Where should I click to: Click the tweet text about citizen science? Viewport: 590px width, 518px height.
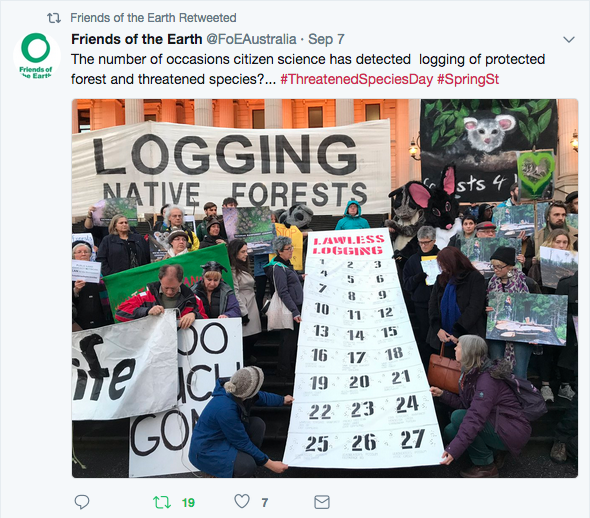point(308,69)
